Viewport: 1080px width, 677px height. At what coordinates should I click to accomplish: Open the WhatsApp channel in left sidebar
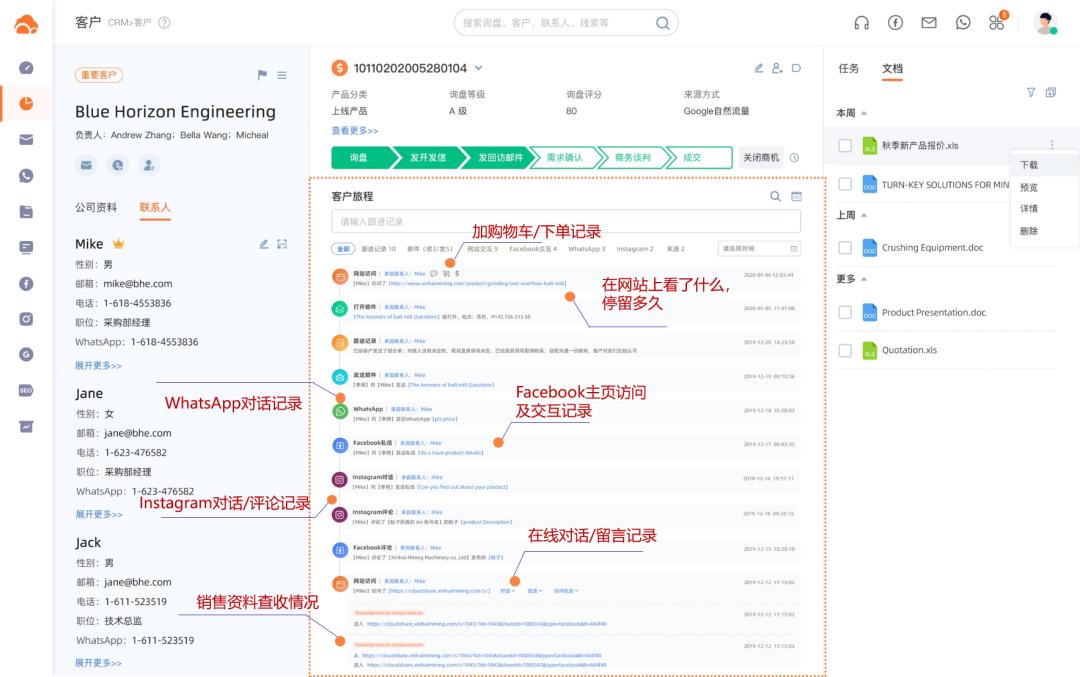pos(27,176)
